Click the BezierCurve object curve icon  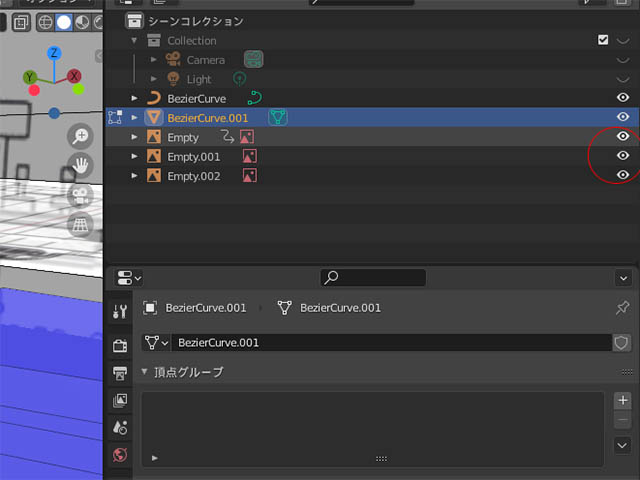pyautogui.click(x=154, y=98)
